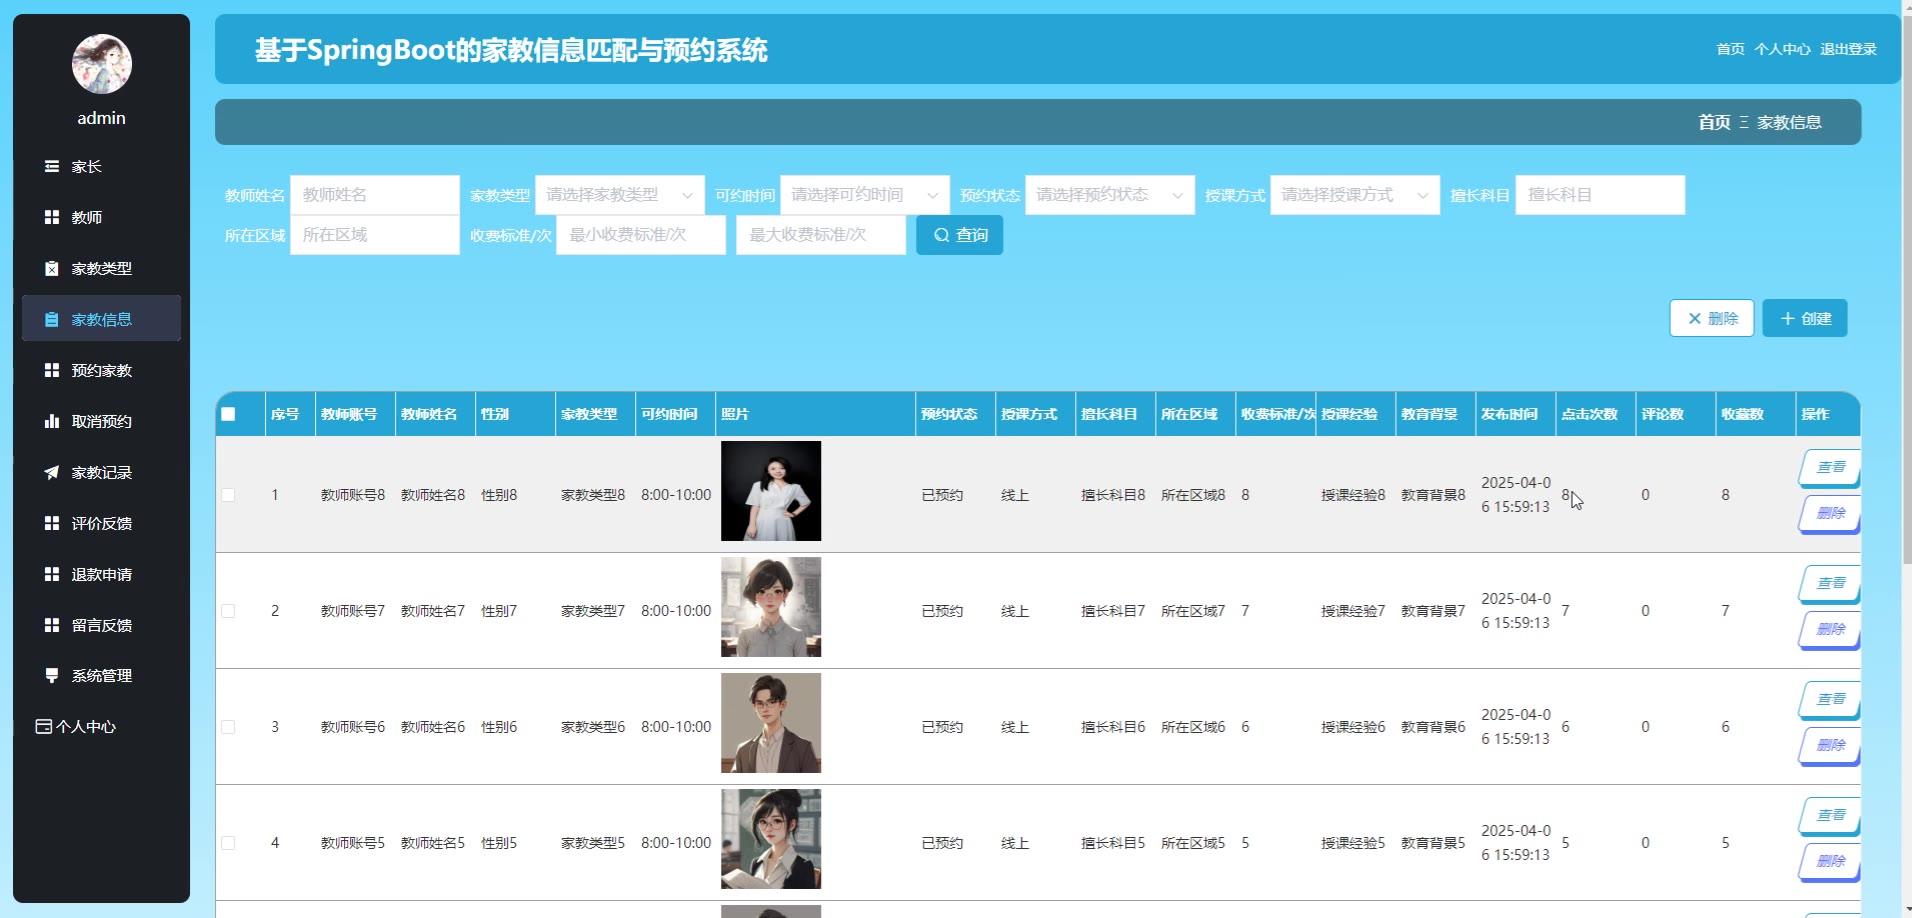Click the photo thumbnail for 教师姓名8
The image size is (1912, 918).
771,491
